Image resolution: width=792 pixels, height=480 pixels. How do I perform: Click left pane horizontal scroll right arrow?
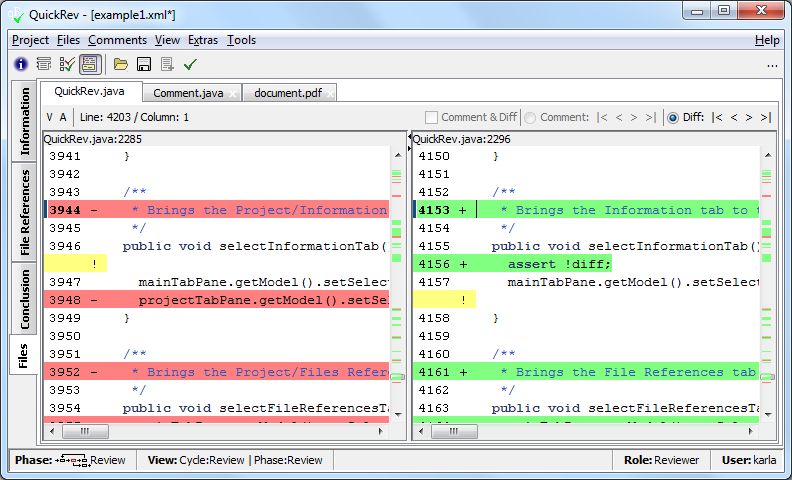tap(381, 431)
